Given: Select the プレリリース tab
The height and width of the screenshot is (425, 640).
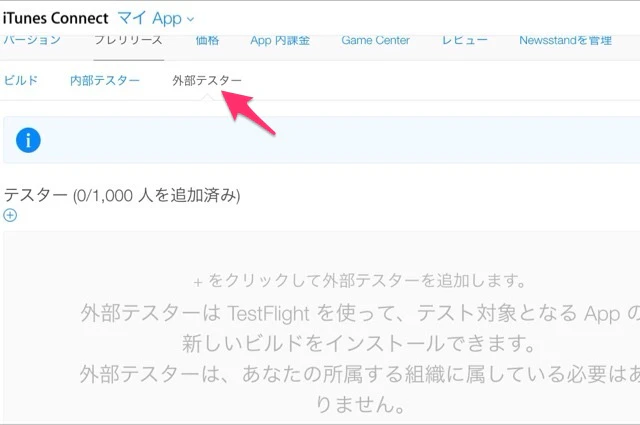Looking at the screenshot, I should click(129, 40).
